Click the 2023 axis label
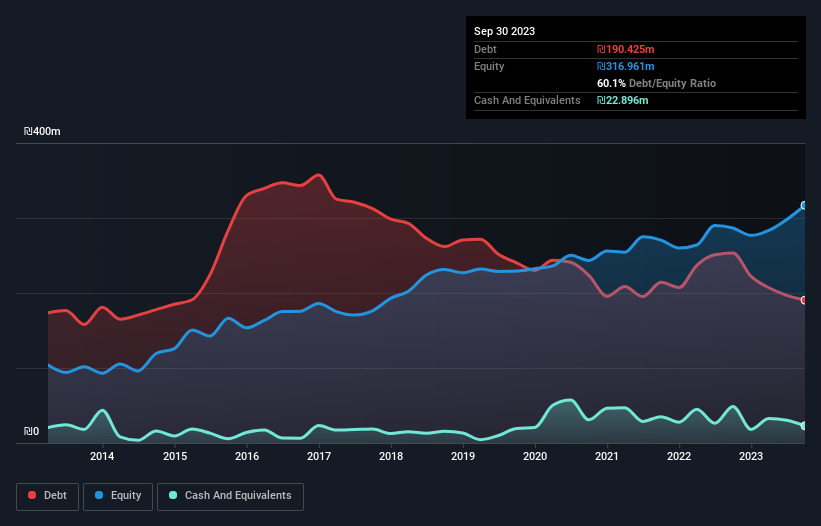Image resolution: width=821 pixels, height=526 pixels. 751,456
